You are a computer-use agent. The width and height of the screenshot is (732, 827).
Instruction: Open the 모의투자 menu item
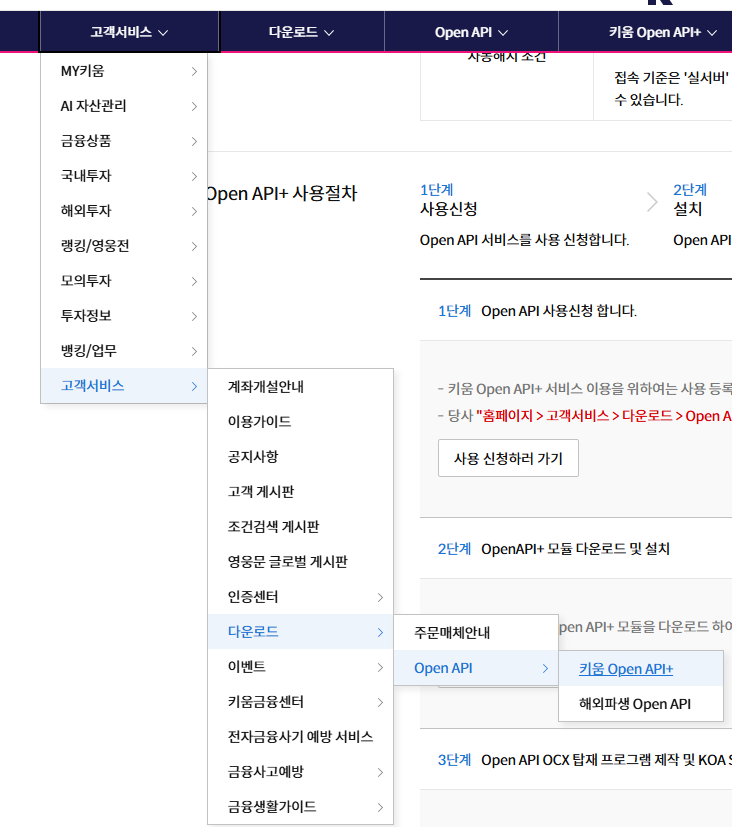(124, 281)
